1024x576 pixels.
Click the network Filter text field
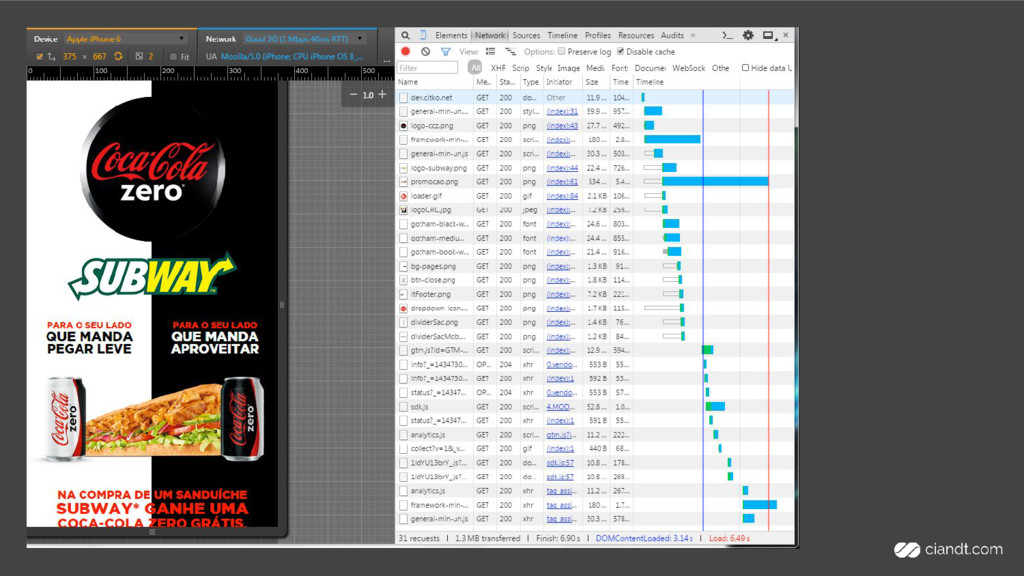coord(428,68)
